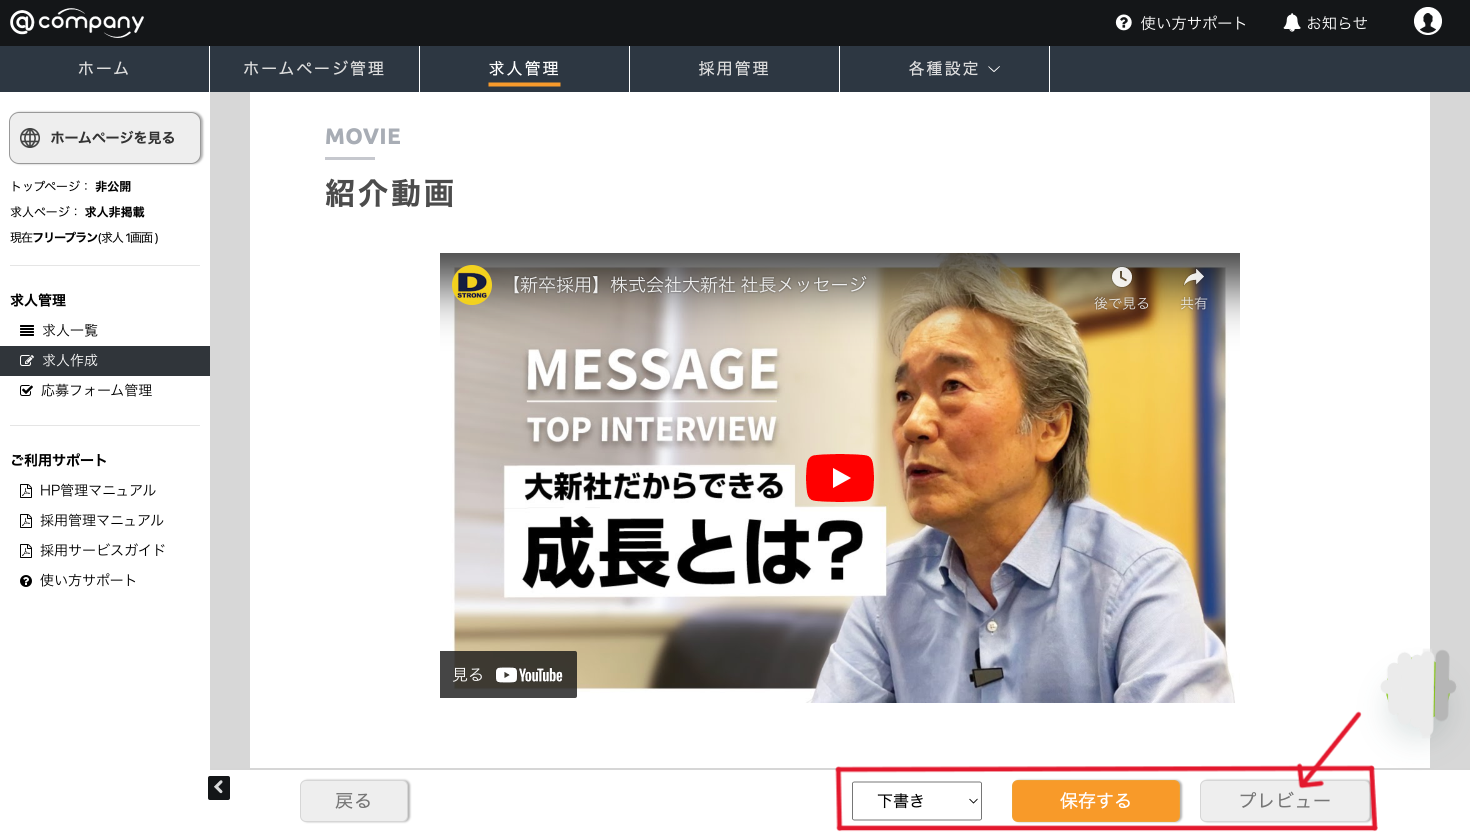Image resolution: width=1470 pixels, height=832 pixels.
Task: Click the PDF icon beside 採用管理マニュアル
Action: pos(26,521)
